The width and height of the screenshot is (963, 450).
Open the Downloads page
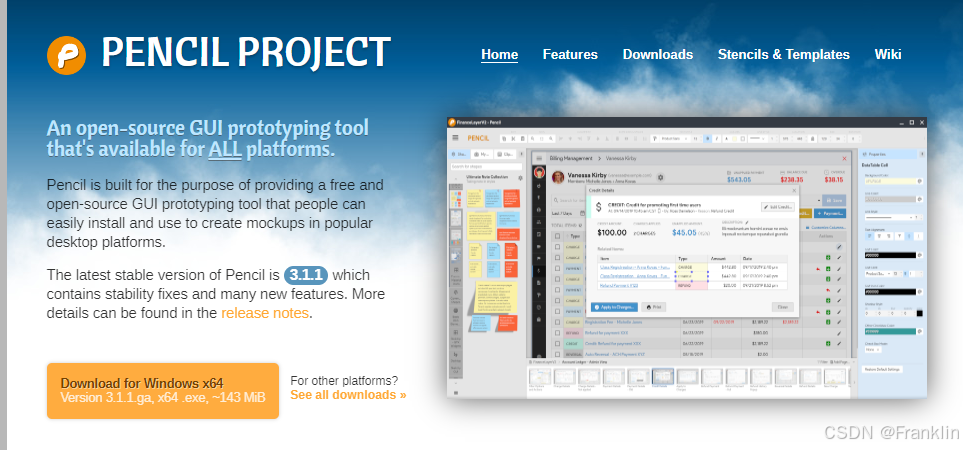[x=658, y=55]
